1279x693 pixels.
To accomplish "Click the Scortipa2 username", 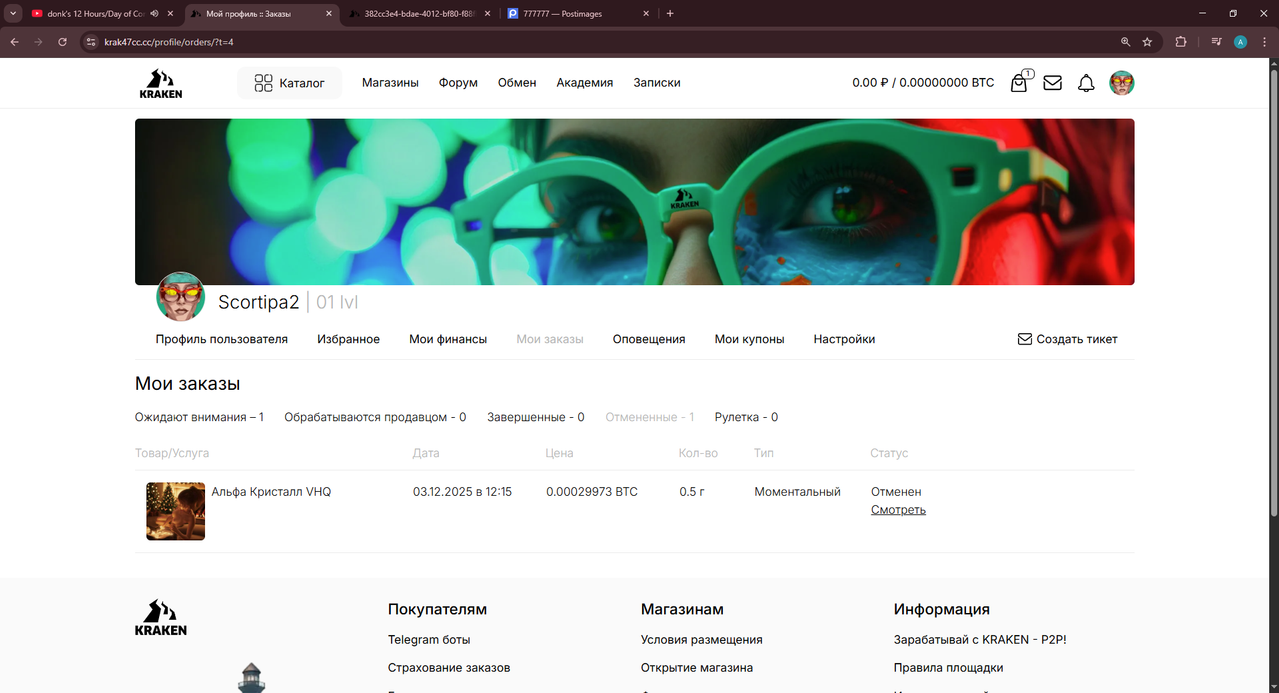I will tap(259, 302).
